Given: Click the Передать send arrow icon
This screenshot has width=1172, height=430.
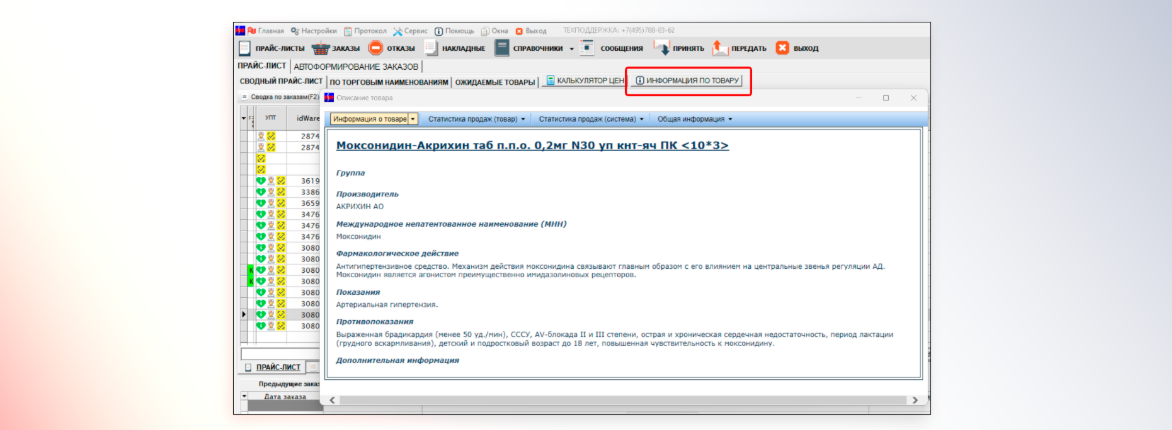Looking at the screenshot, I should tap(718, 48).
